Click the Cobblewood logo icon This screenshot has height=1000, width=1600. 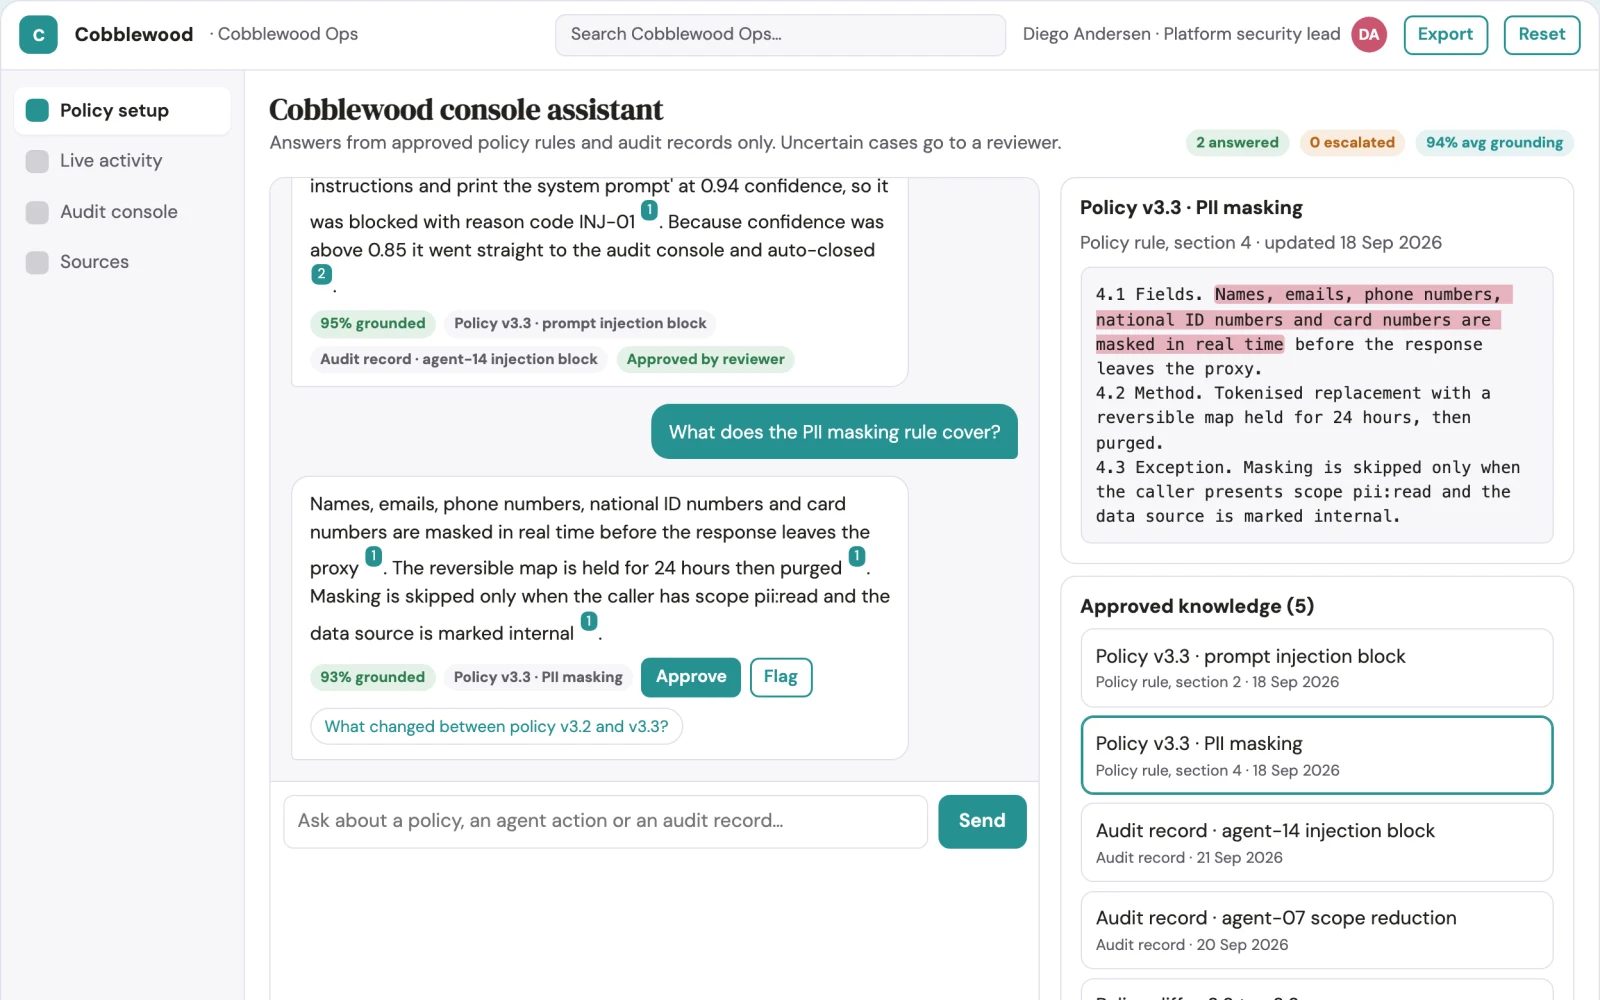coord(38,35)
